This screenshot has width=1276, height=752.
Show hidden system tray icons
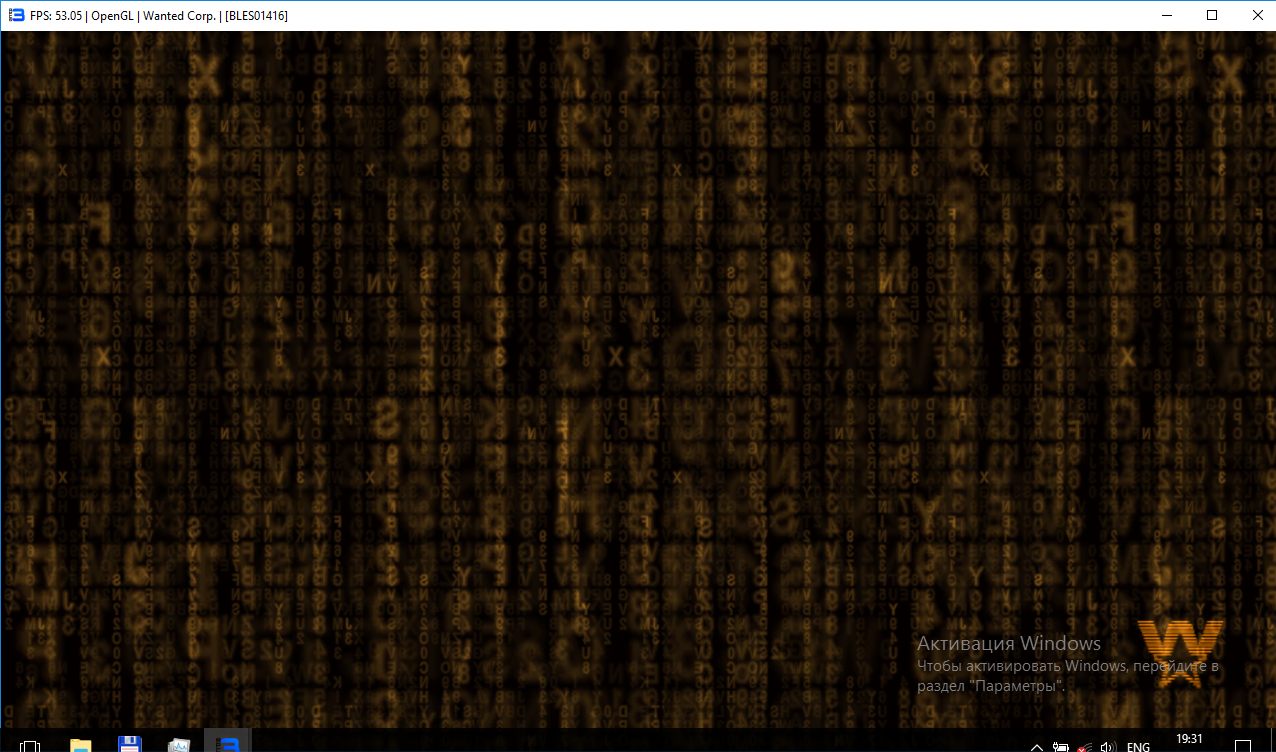point(1036,746)
